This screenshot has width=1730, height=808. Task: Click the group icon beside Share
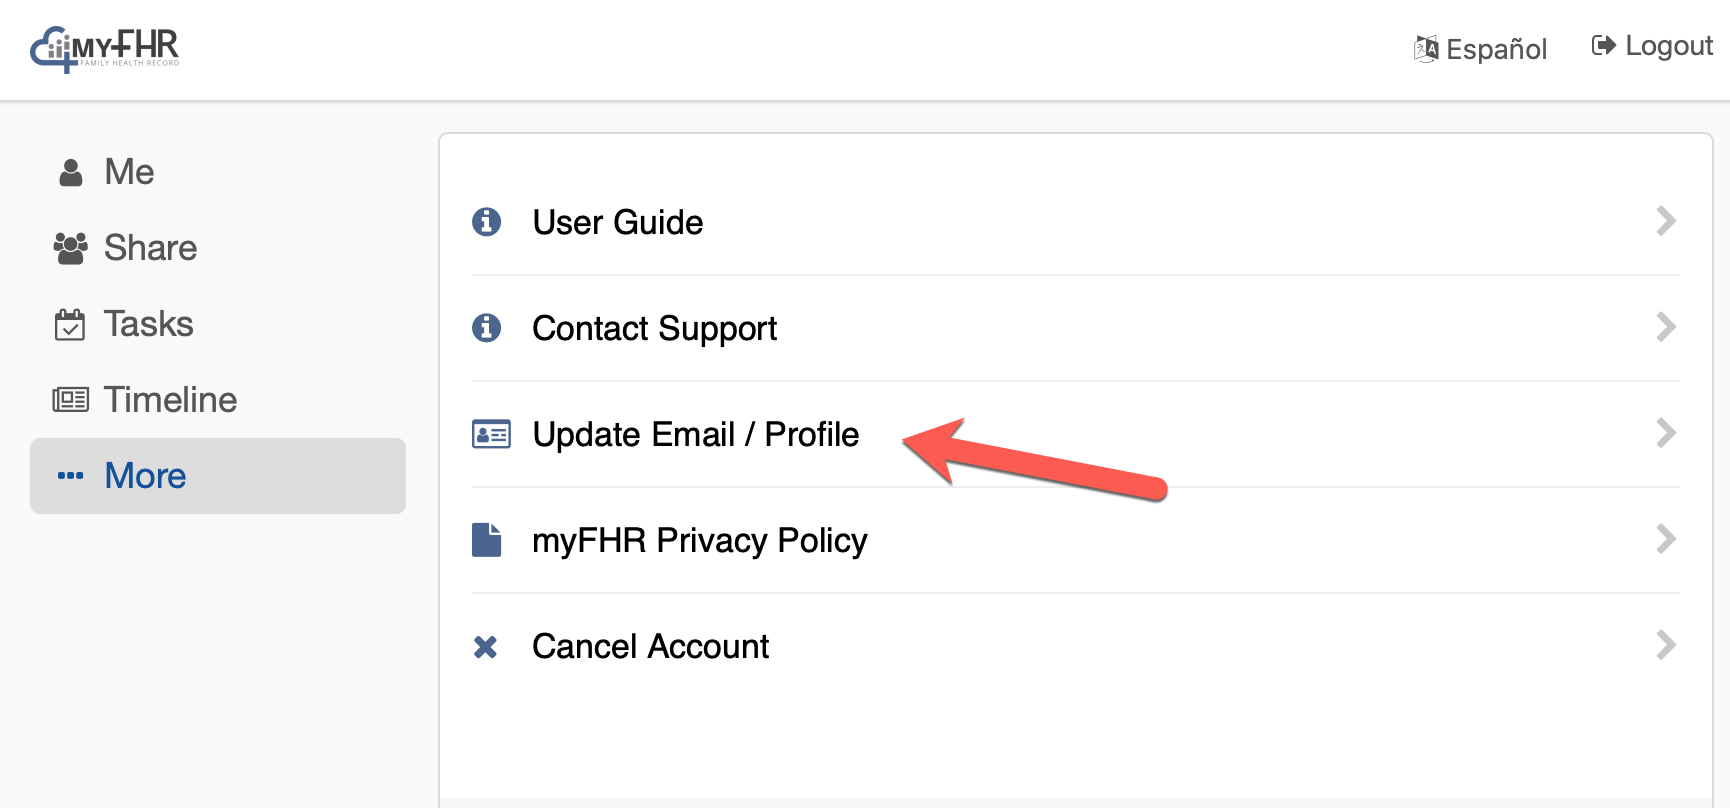click(x=70, y=248)
